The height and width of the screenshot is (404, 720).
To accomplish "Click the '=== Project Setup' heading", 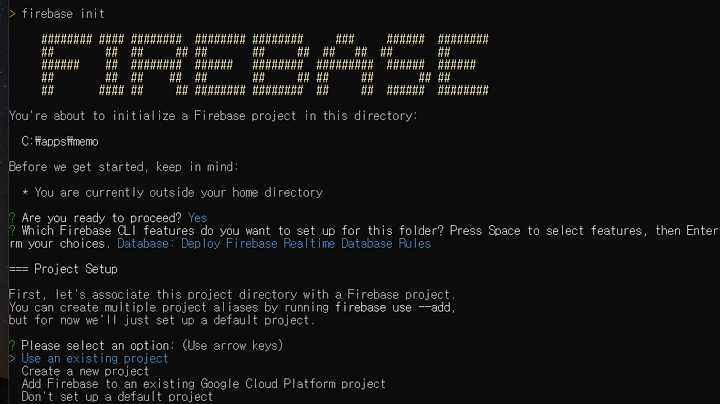I will (63, 269).
